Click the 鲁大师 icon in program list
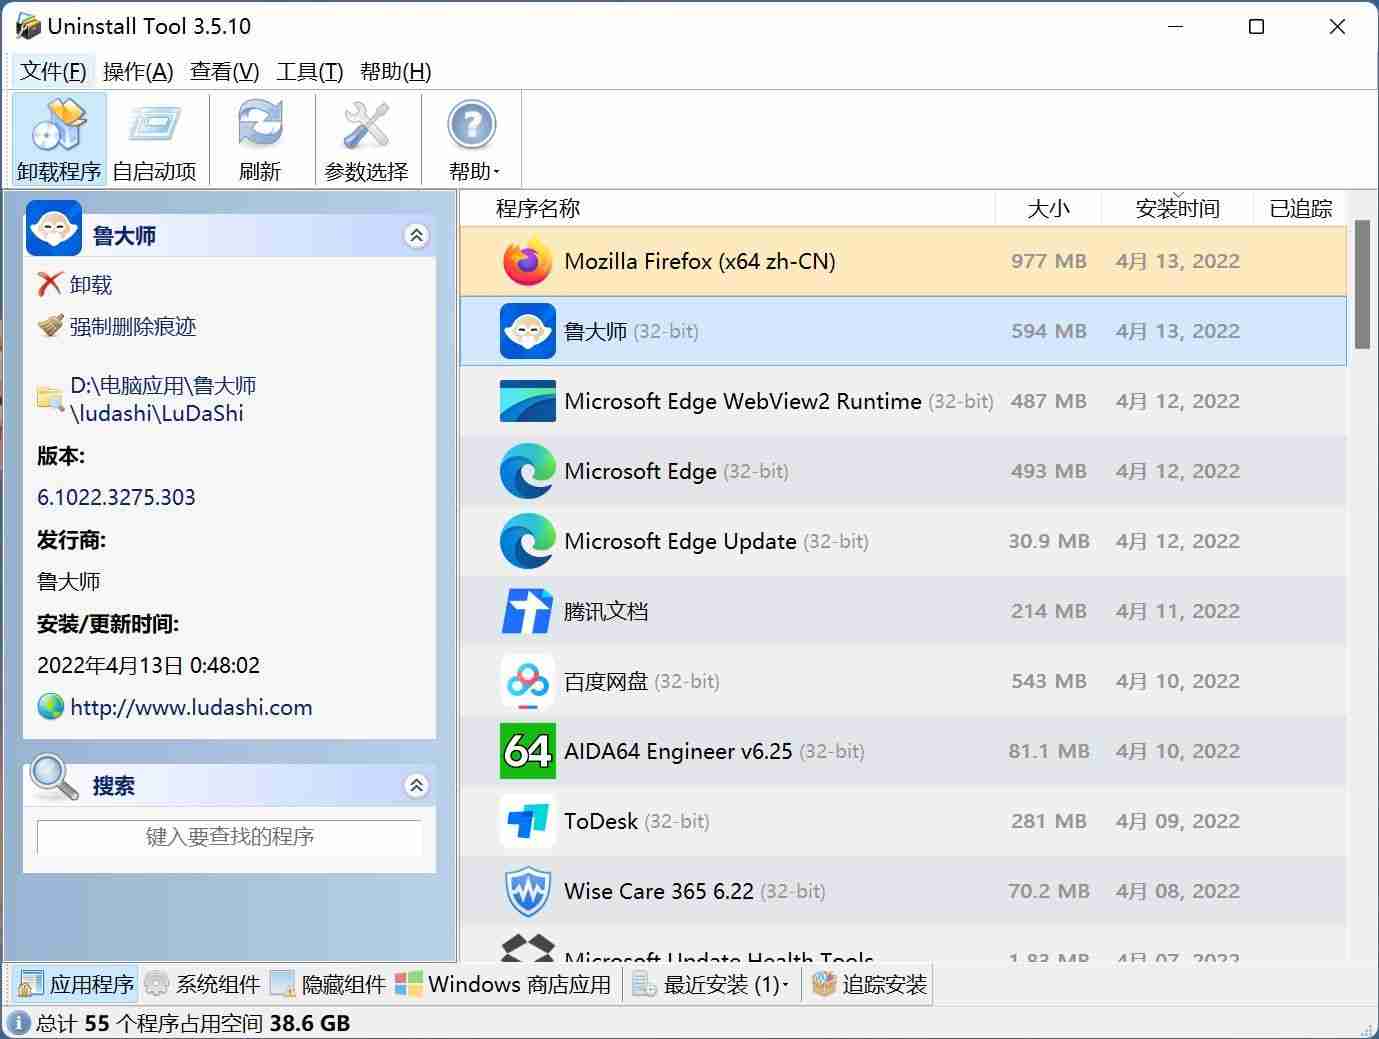Viewport: 1379px width, 1039px height. click(x=527, y=331)
